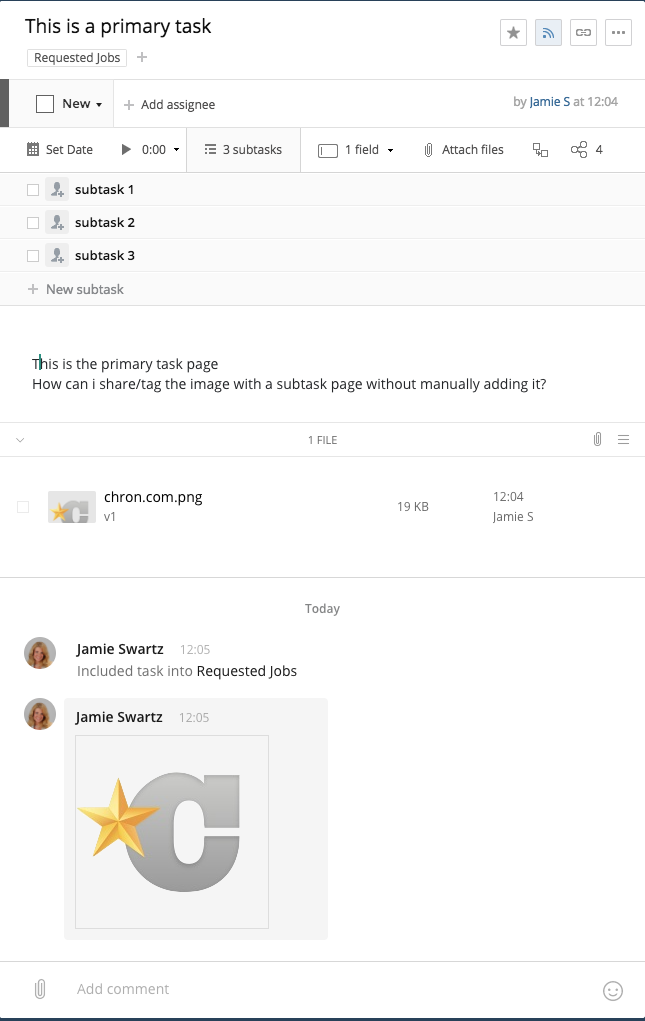Image resolution: width=645 pixels, height=1021 pixels.
Task: Start the timer play button
Action: [126, 150]
